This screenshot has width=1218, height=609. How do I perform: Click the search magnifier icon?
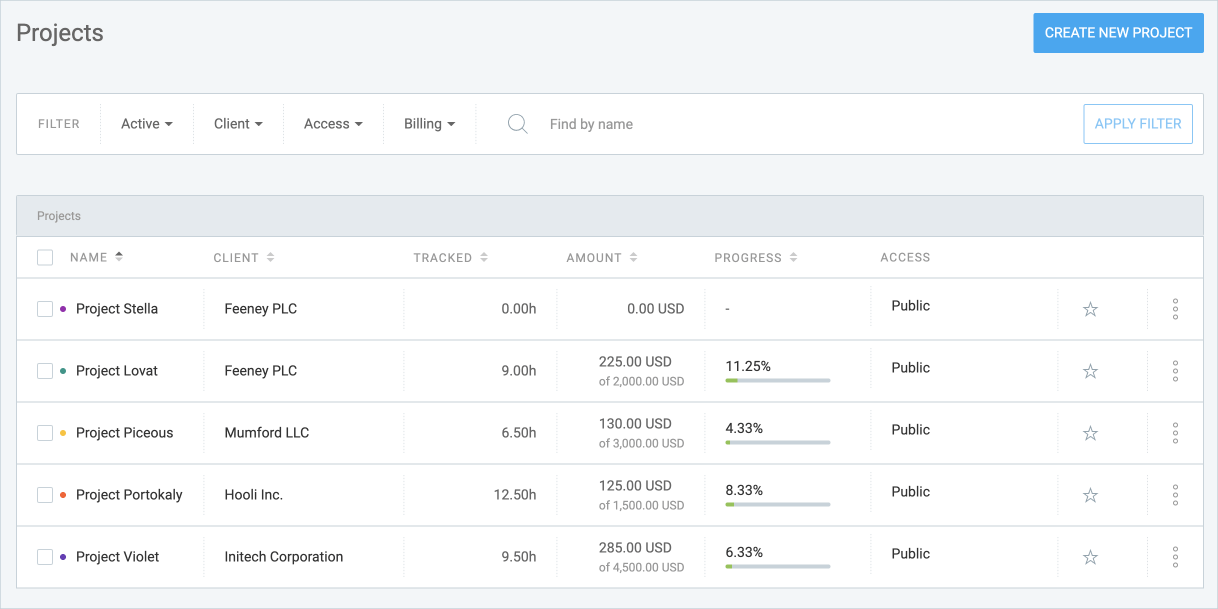pyautogui.click(x=517, y=123)
